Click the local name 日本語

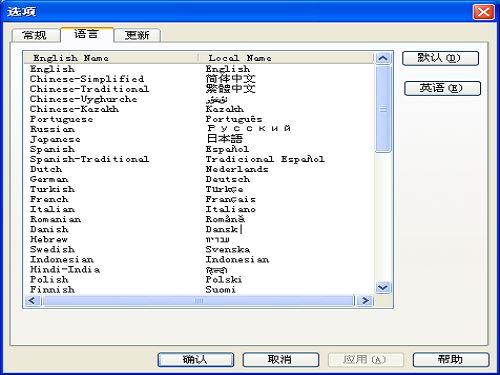click(x=225, y=139)
